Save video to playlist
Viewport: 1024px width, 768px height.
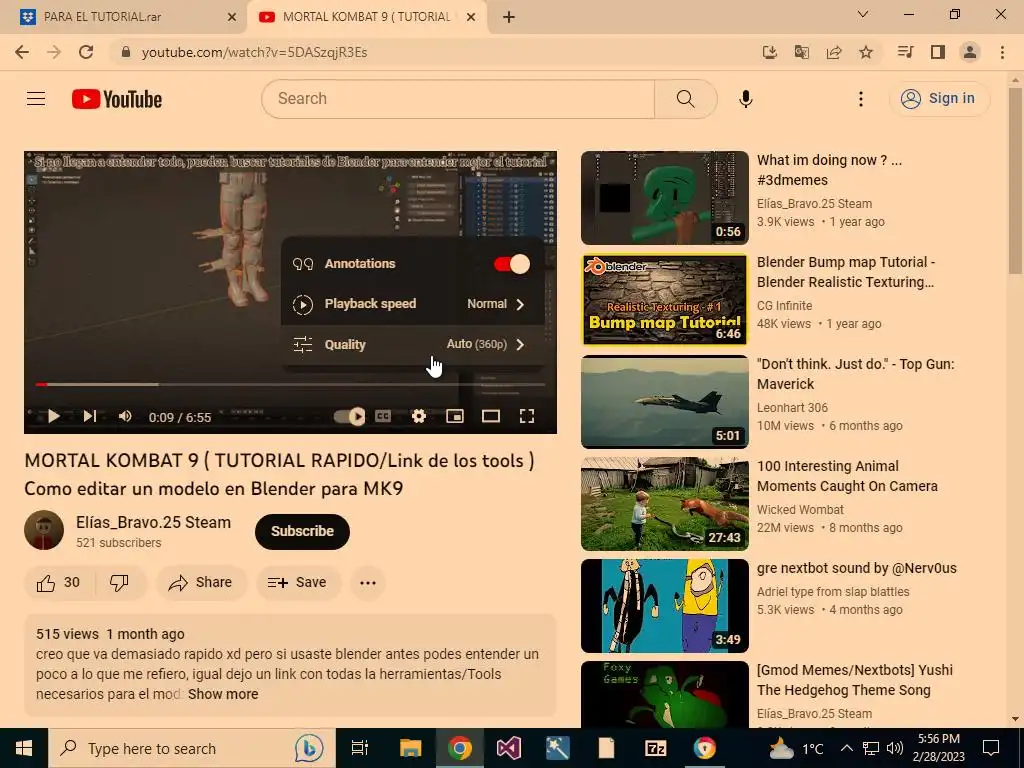[x=298, y=583]
